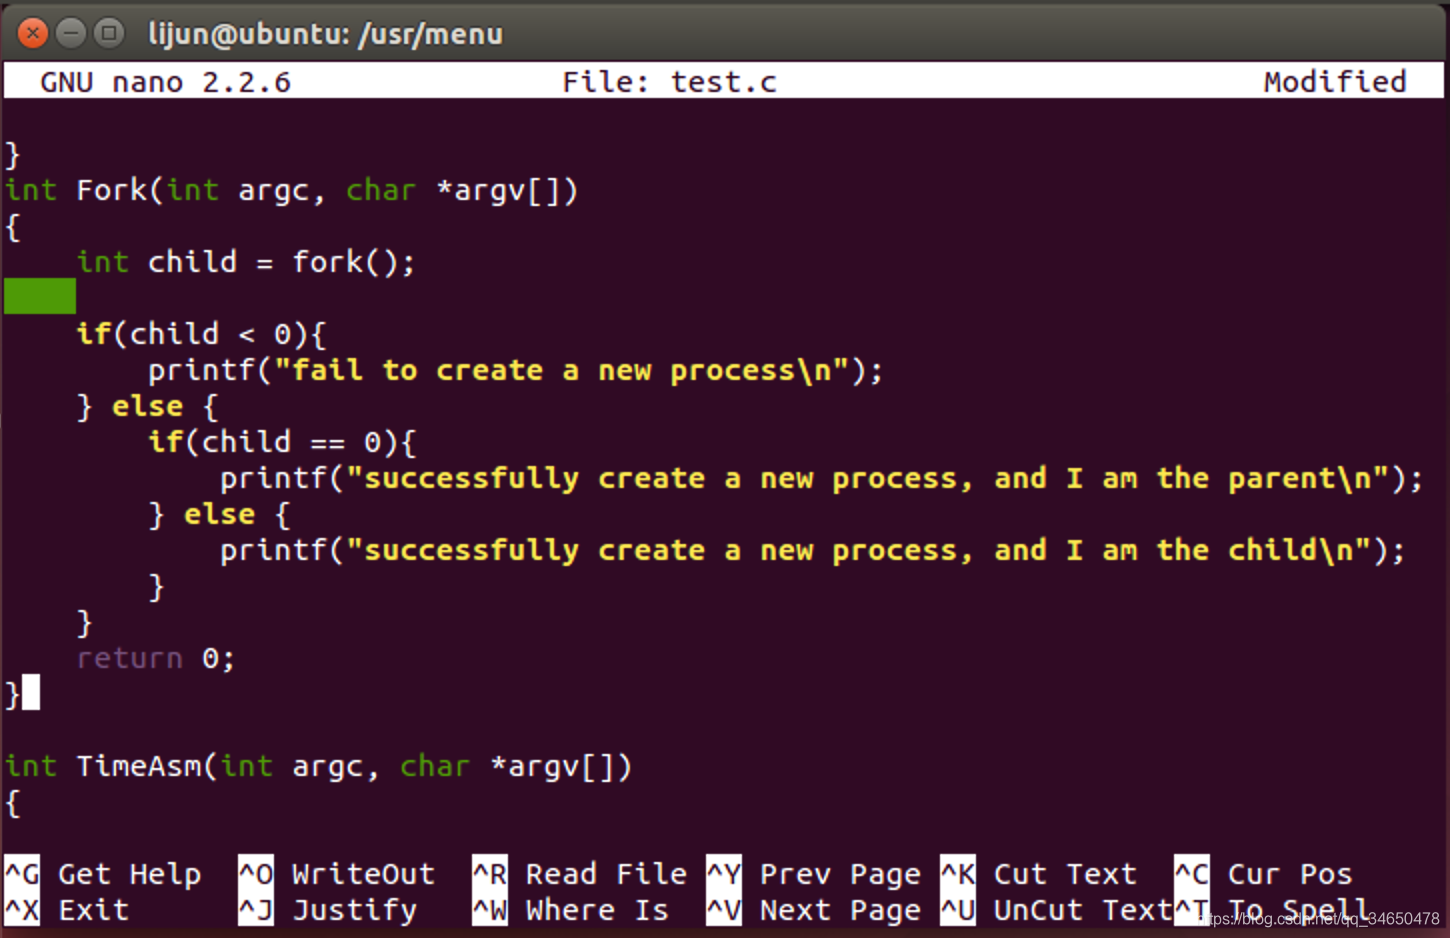Click the window title lijun@ubuntu: /usr/menu
This screenshot has width=1450, height=938.
click(325, 34)
